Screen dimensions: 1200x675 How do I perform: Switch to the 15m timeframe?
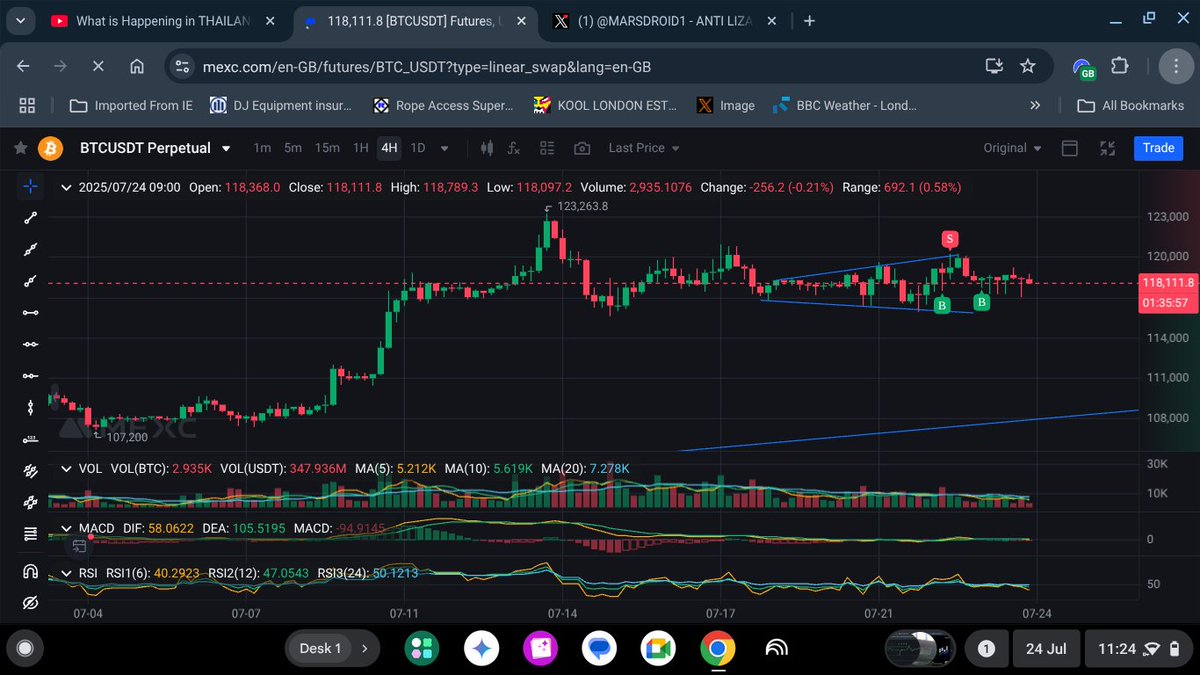tap(327, 148)
